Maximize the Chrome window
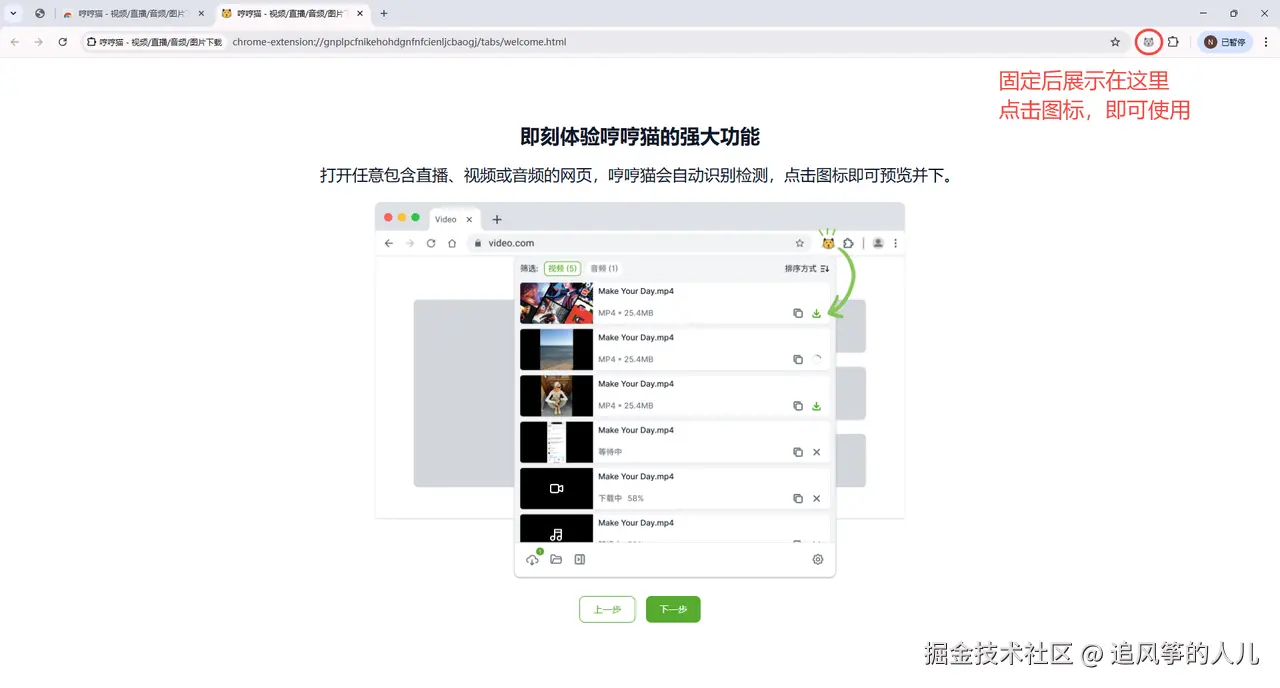Screen dimensions: 1280x688 (1234, 13)
